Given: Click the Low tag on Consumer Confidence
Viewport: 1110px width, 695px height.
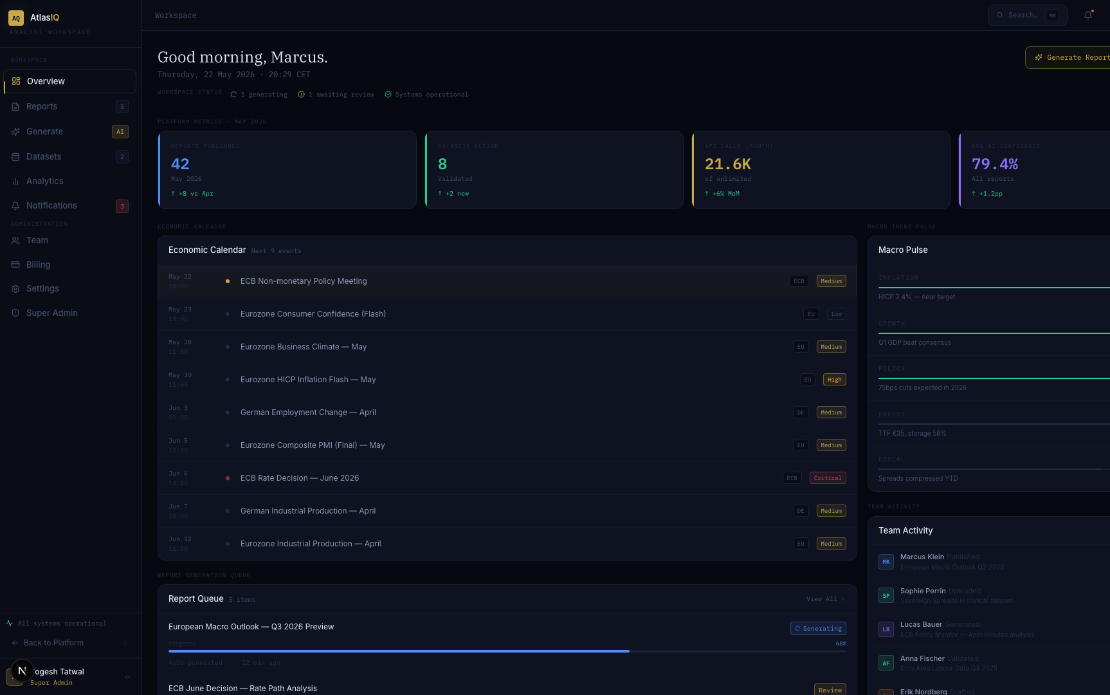Looking at the screenshot, I should coord(837,314).
